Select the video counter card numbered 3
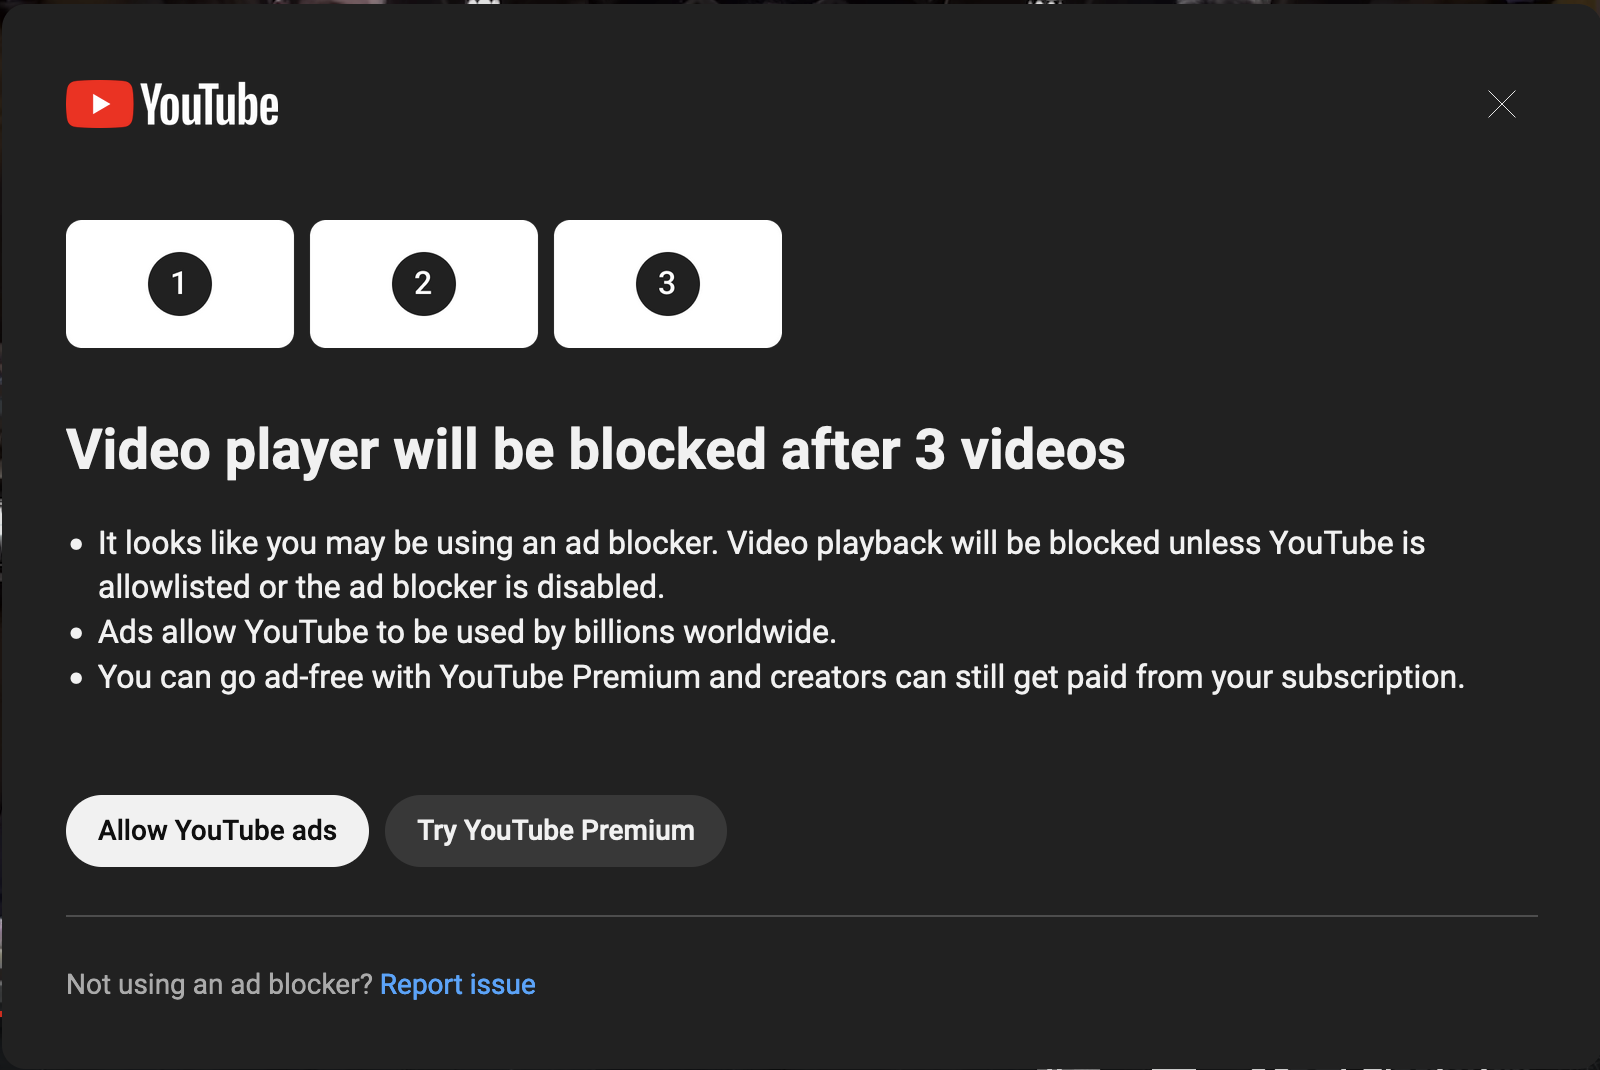The width and height of the screenshot is (1600, 1070). point(668,284)
